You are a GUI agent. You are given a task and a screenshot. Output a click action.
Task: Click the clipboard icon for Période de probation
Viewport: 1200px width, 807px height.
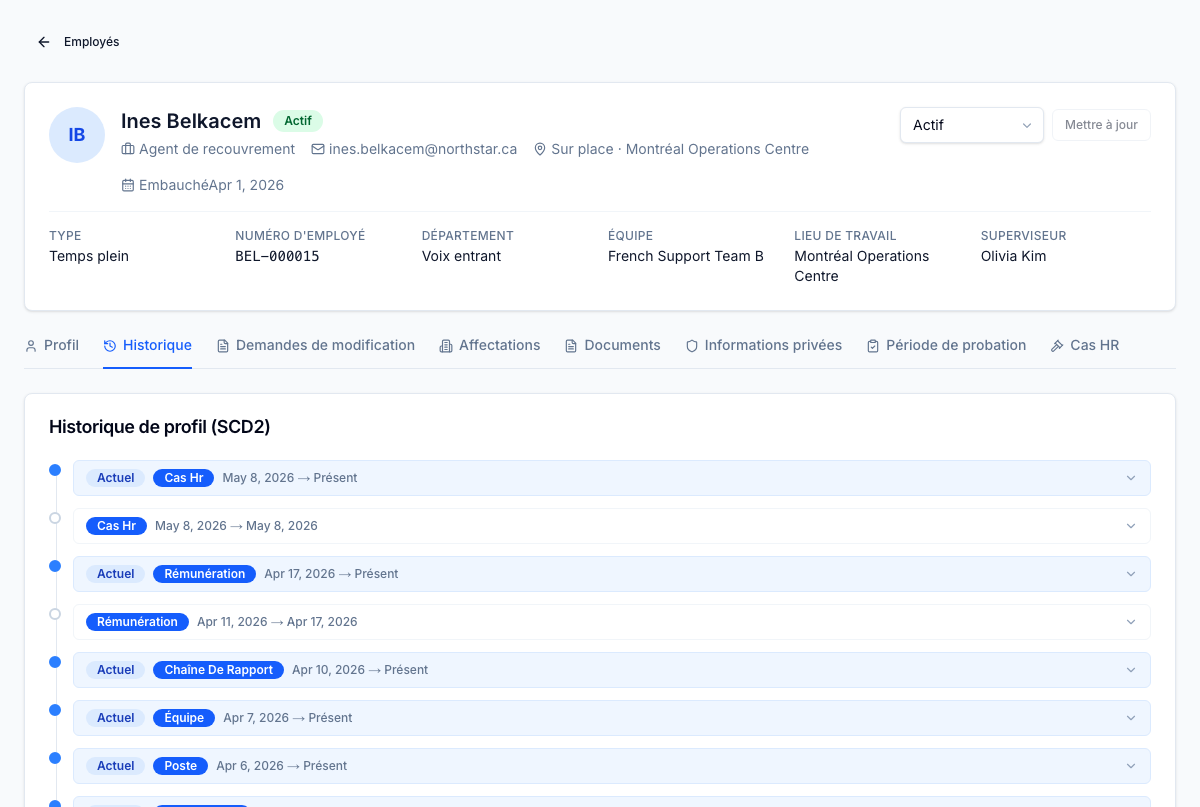coord(873,345)
